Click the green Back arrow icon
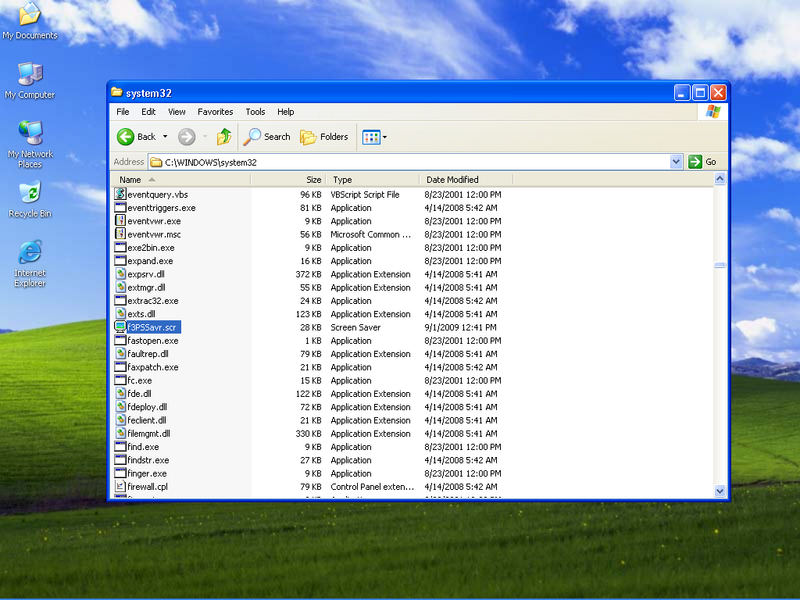The height and width of the screenshot is (600, 800). click(126, 137)
